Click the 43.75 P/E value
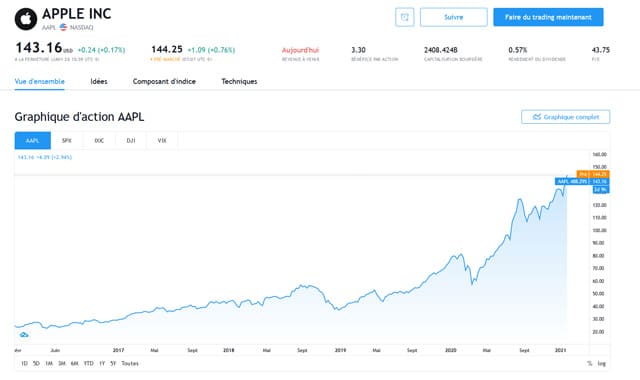The height and width of the screenshot is (380, 640). click(x=600, y=50)
